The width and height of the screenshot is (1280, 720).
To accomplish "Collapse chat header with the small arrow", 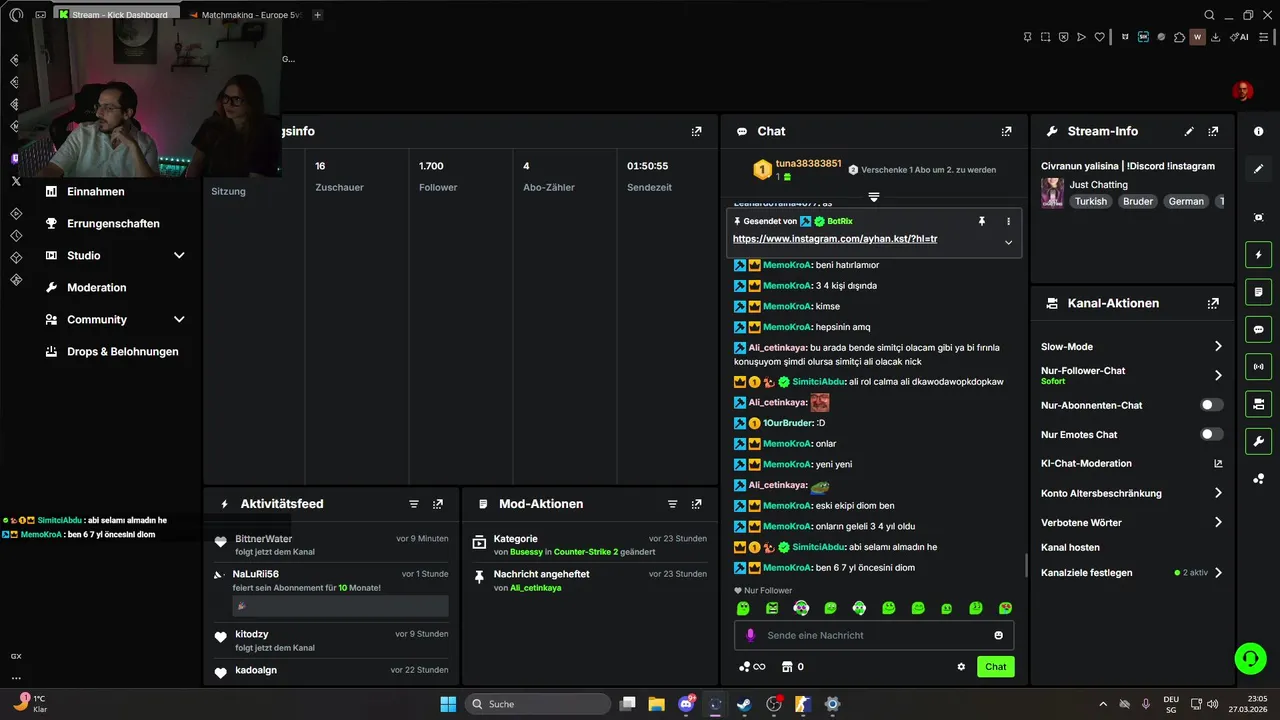I will (x=873, y=197).
